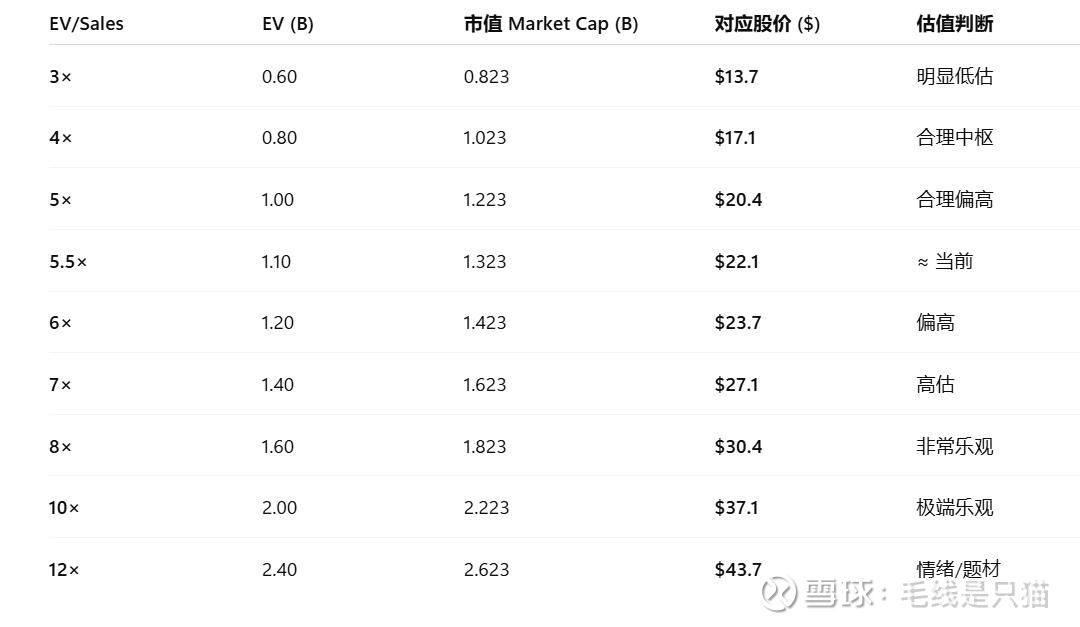Select the 12× EV/Sales row label

point(64,569)
